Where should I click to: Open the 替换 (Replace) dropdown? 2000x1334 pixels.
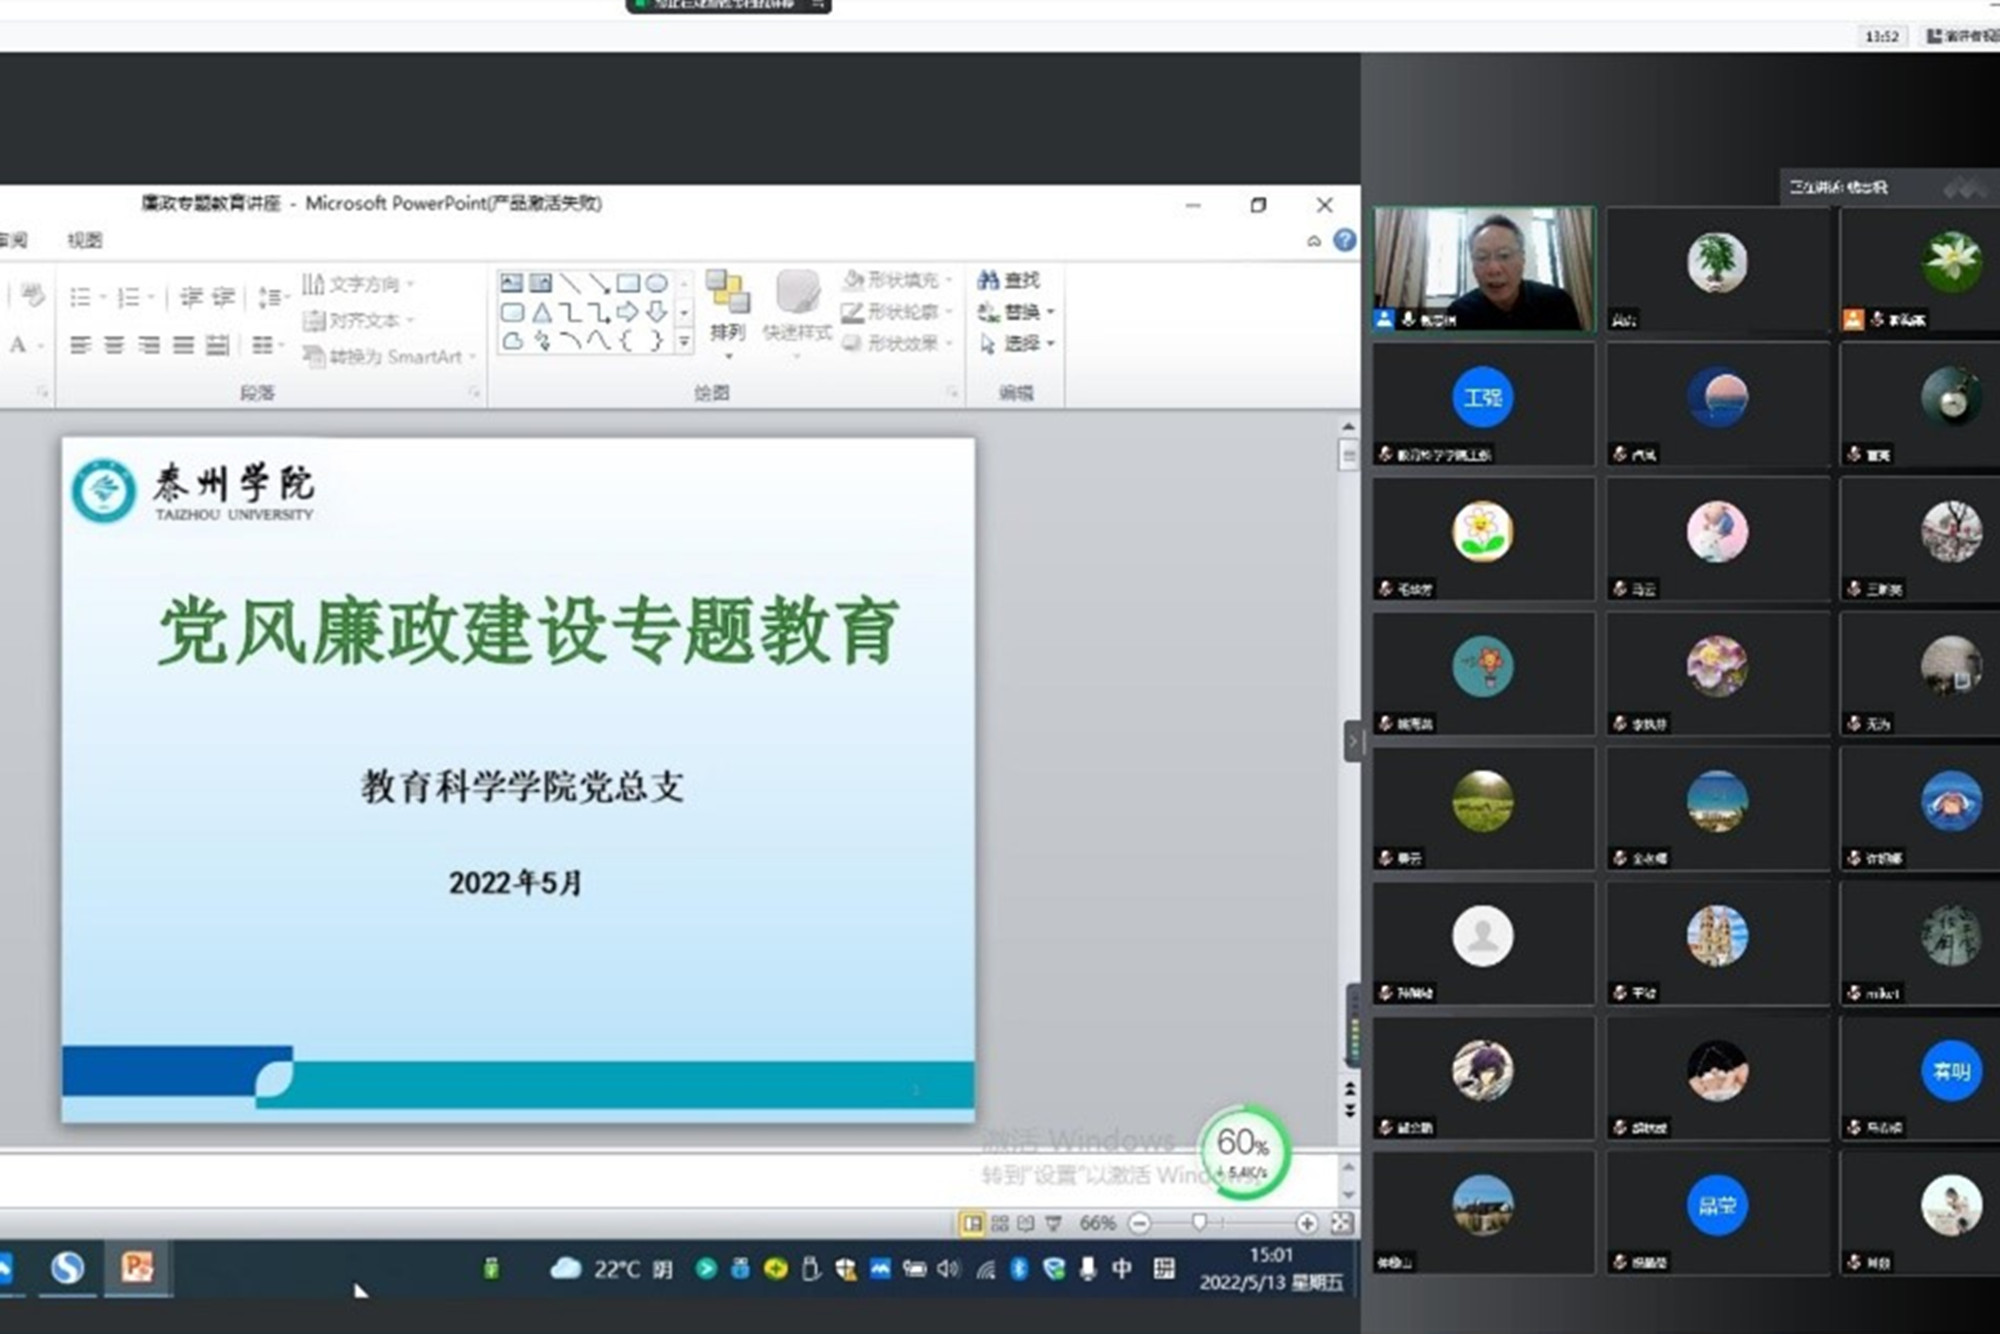[1051, 312]
